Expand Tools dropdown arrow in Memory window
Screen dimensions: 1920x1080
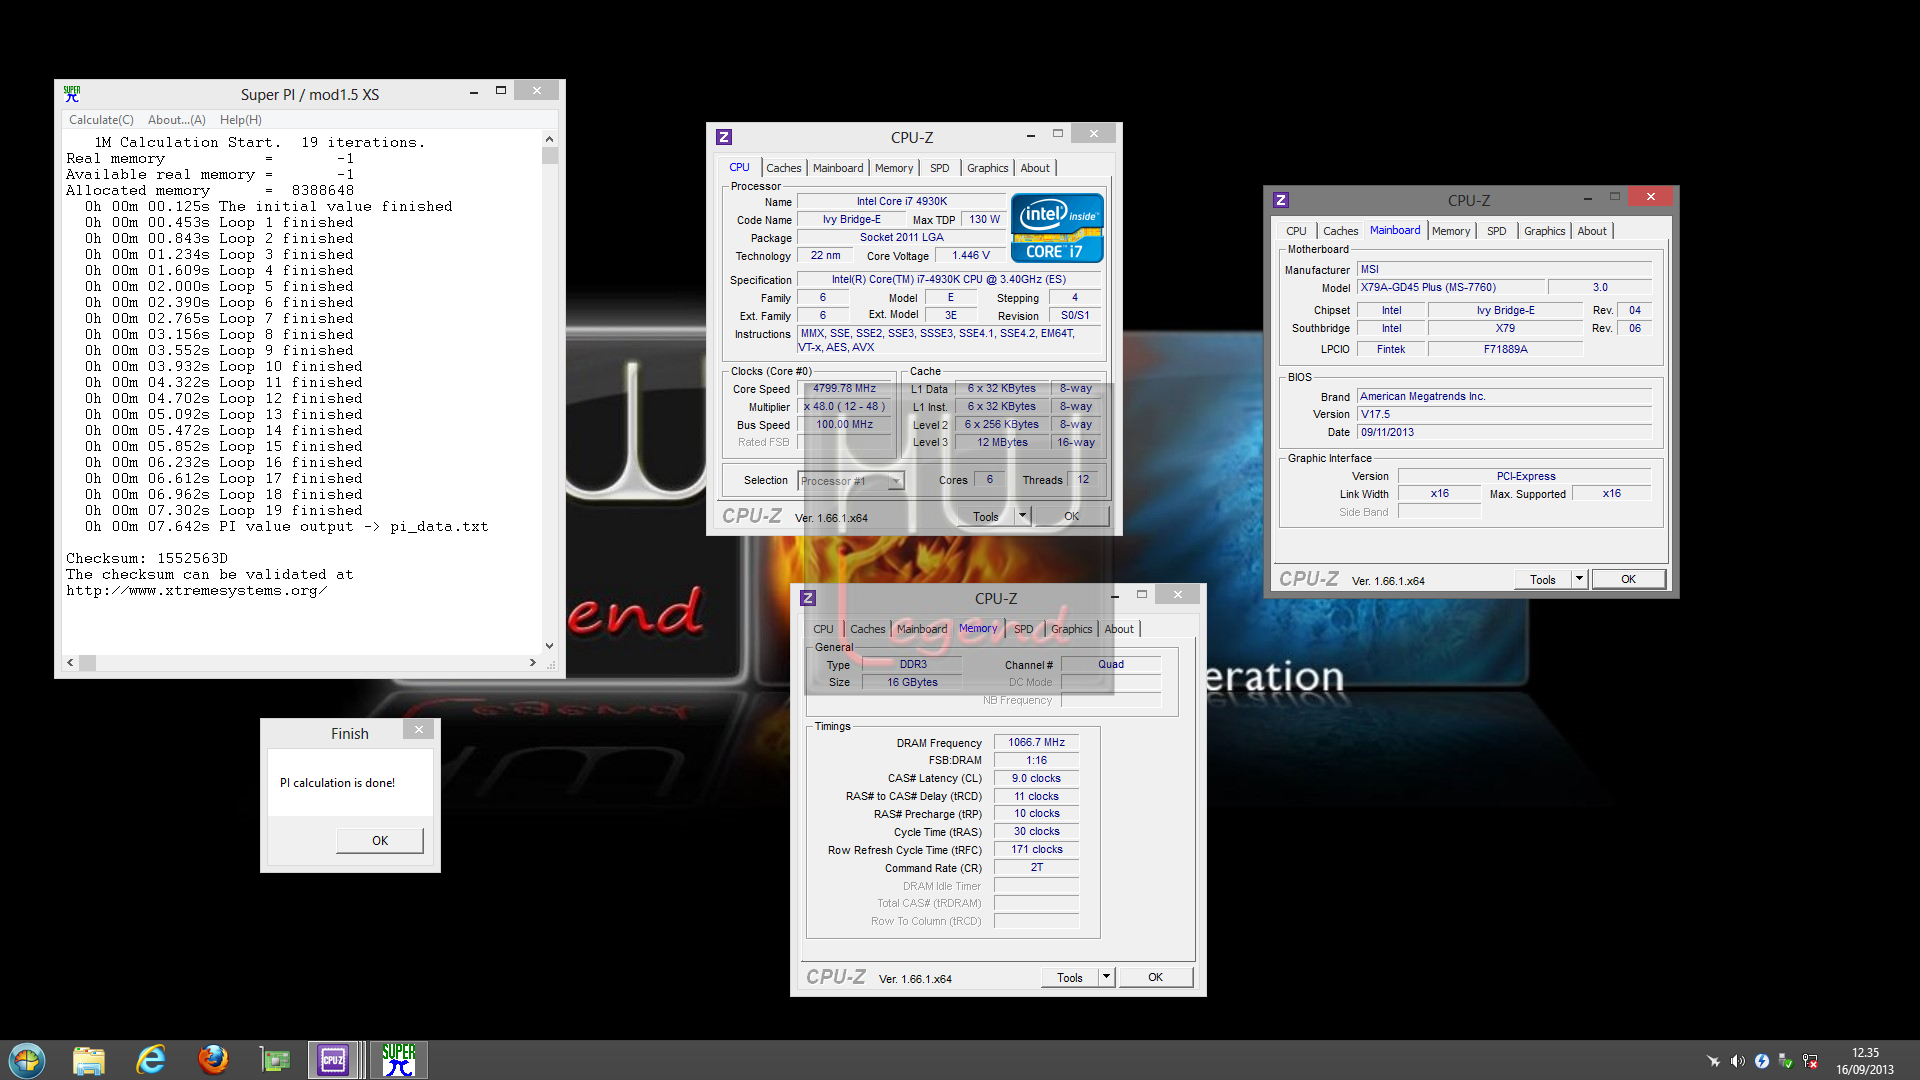point(1106,977)
